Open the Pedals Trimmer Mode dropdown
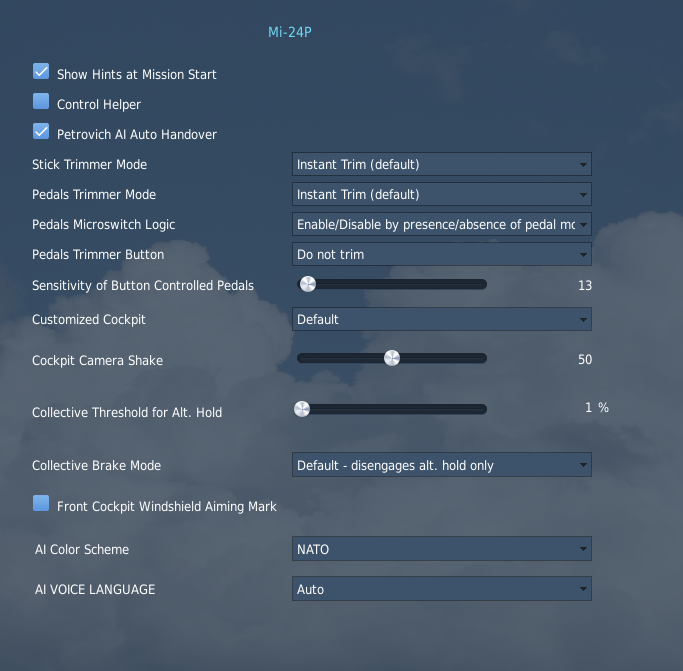 tap(442, 194)
